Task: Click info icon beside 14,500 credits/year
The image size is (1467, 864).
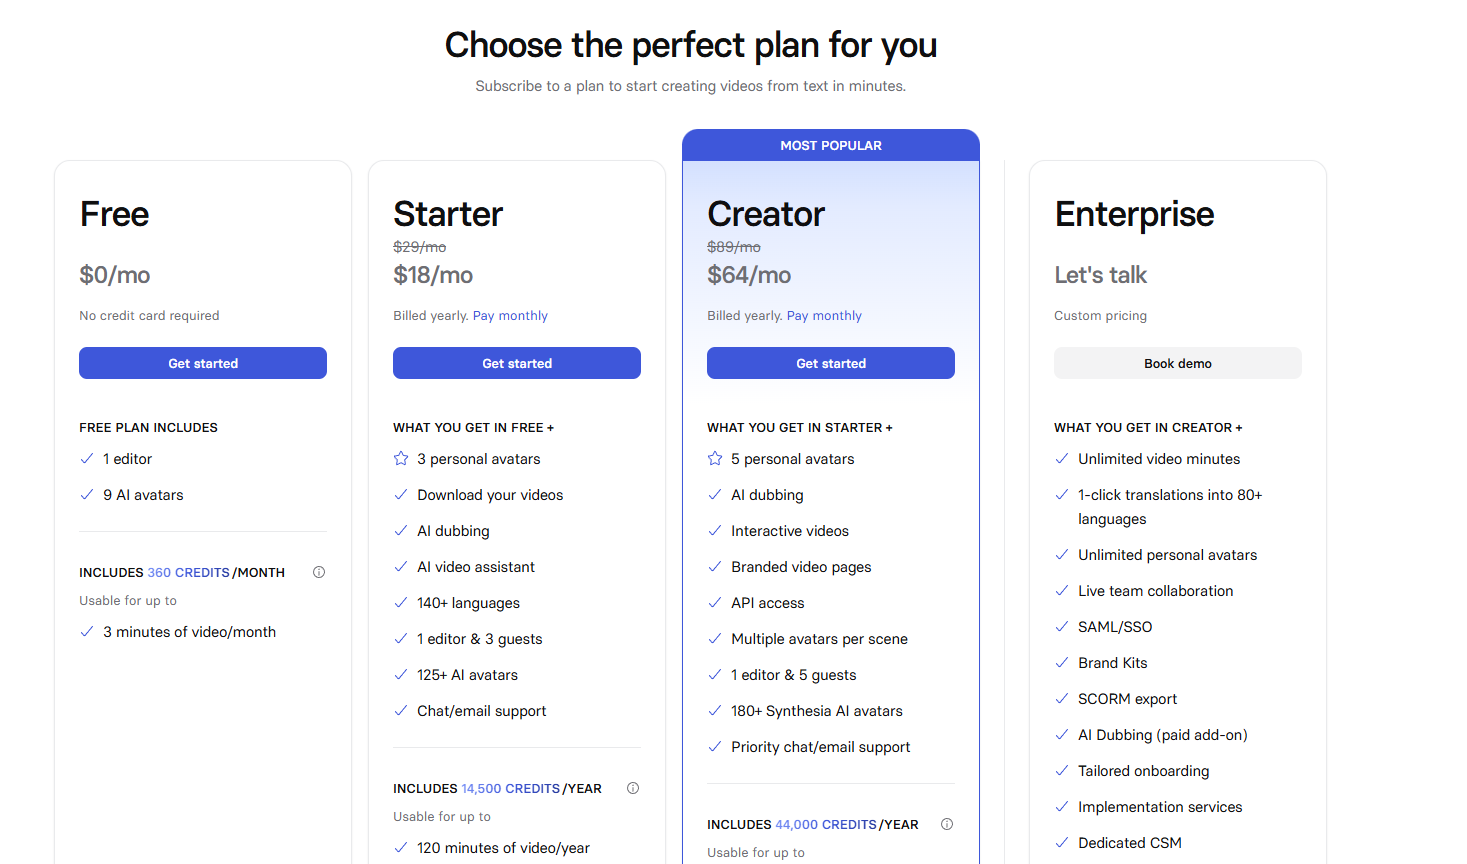Action: coord(633,788)
